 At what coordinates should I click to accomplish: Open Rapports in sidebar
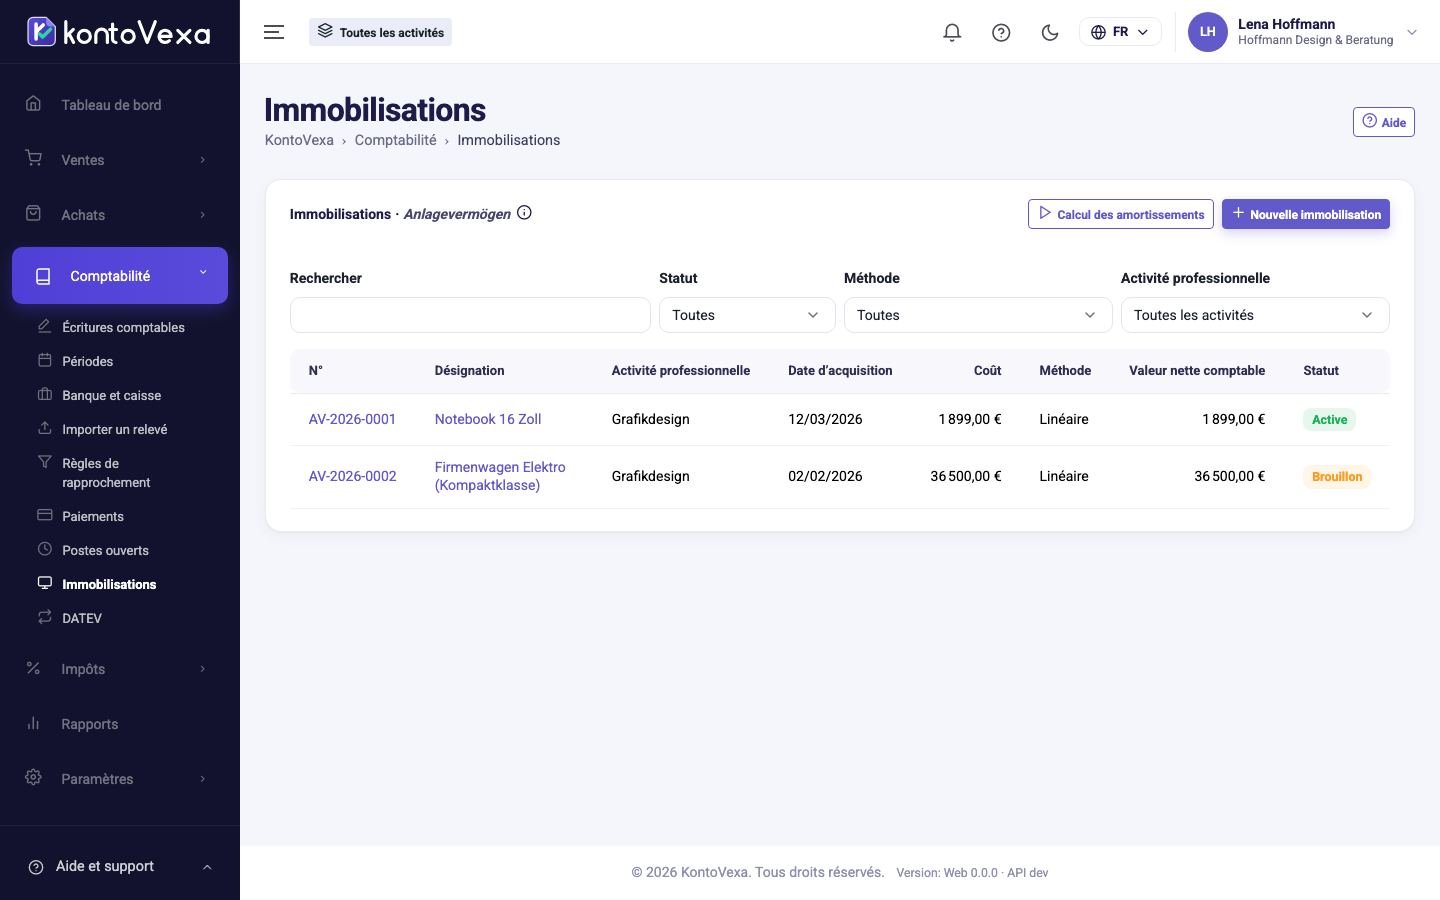[x=120, y=724]
